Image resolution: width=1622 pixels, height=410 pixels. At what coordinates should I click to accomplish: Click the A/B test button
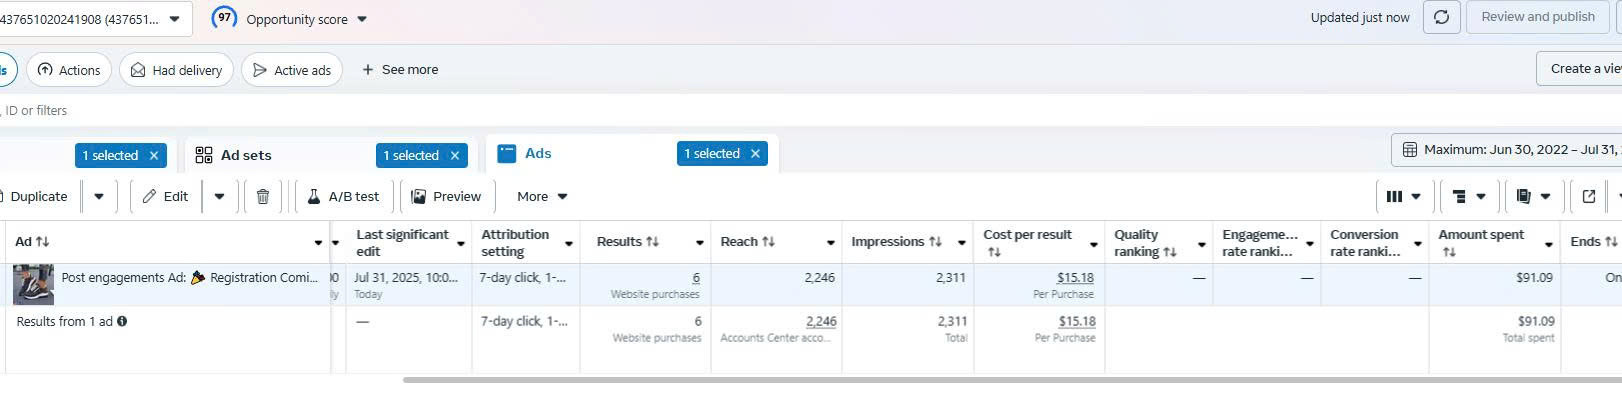click(x=343, y=197)
